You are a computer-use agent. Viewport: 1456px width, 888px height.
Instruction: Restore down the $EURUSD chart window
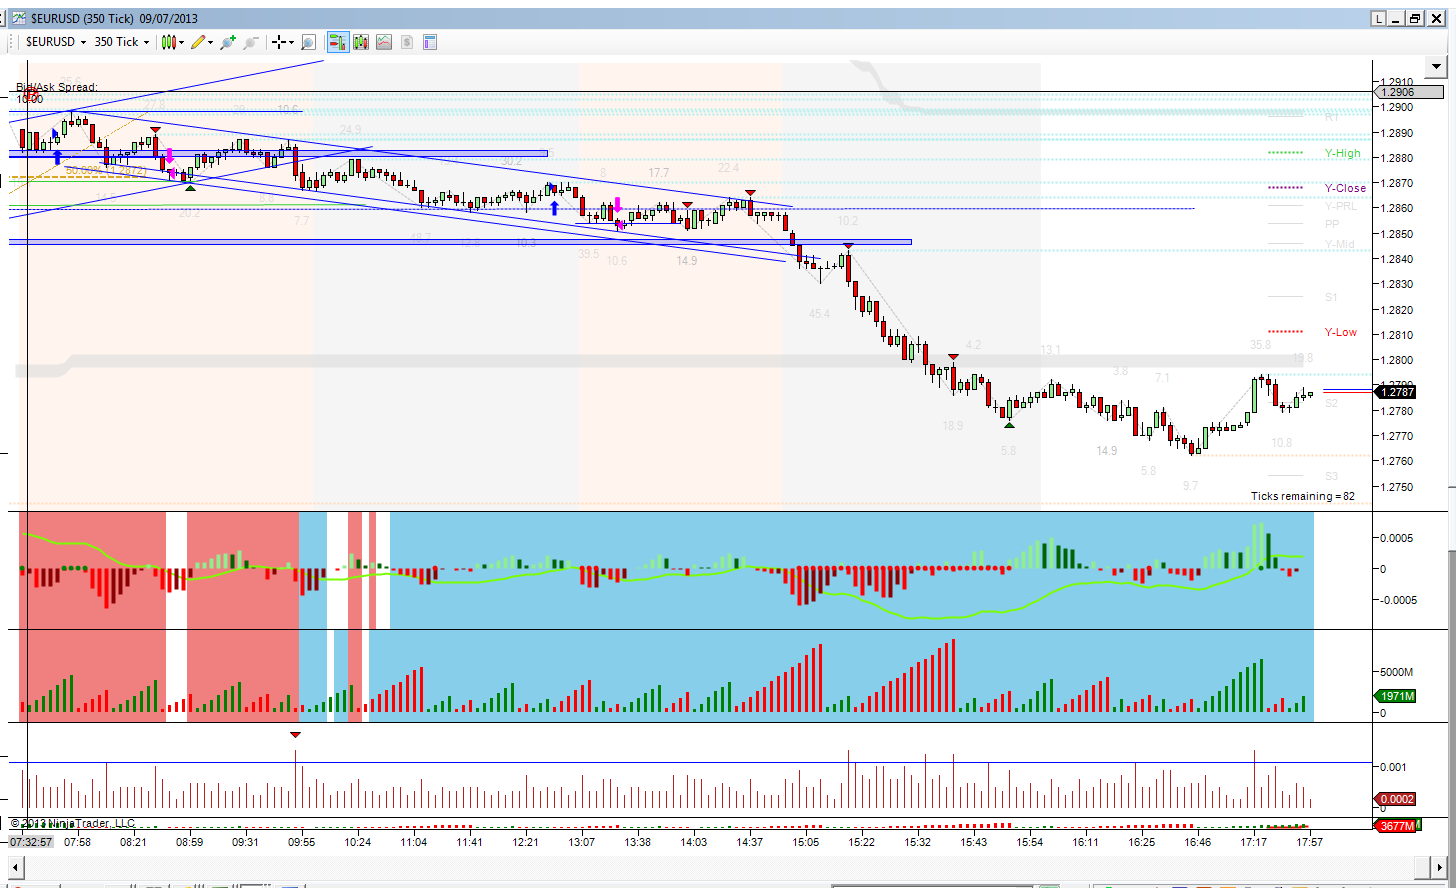point(1415,18)
